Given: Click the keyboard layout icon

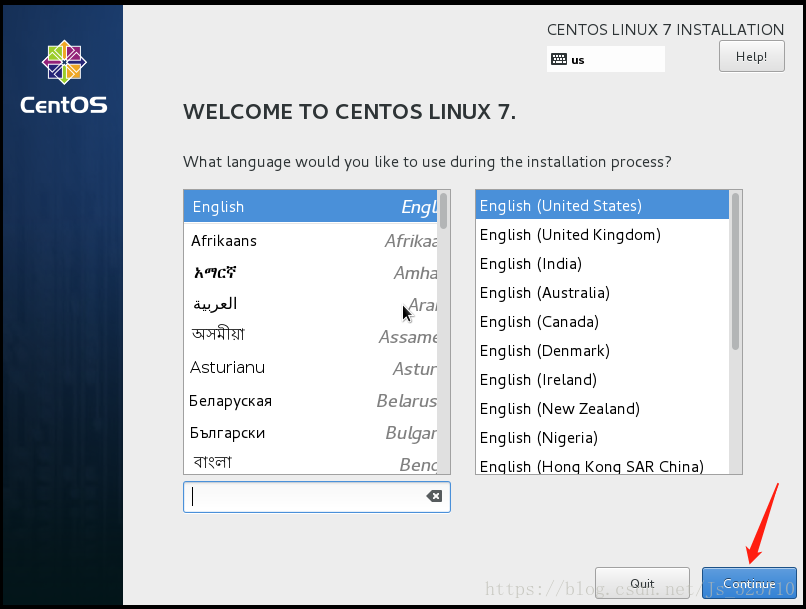Looking at the screenshot, I should 558,59.
